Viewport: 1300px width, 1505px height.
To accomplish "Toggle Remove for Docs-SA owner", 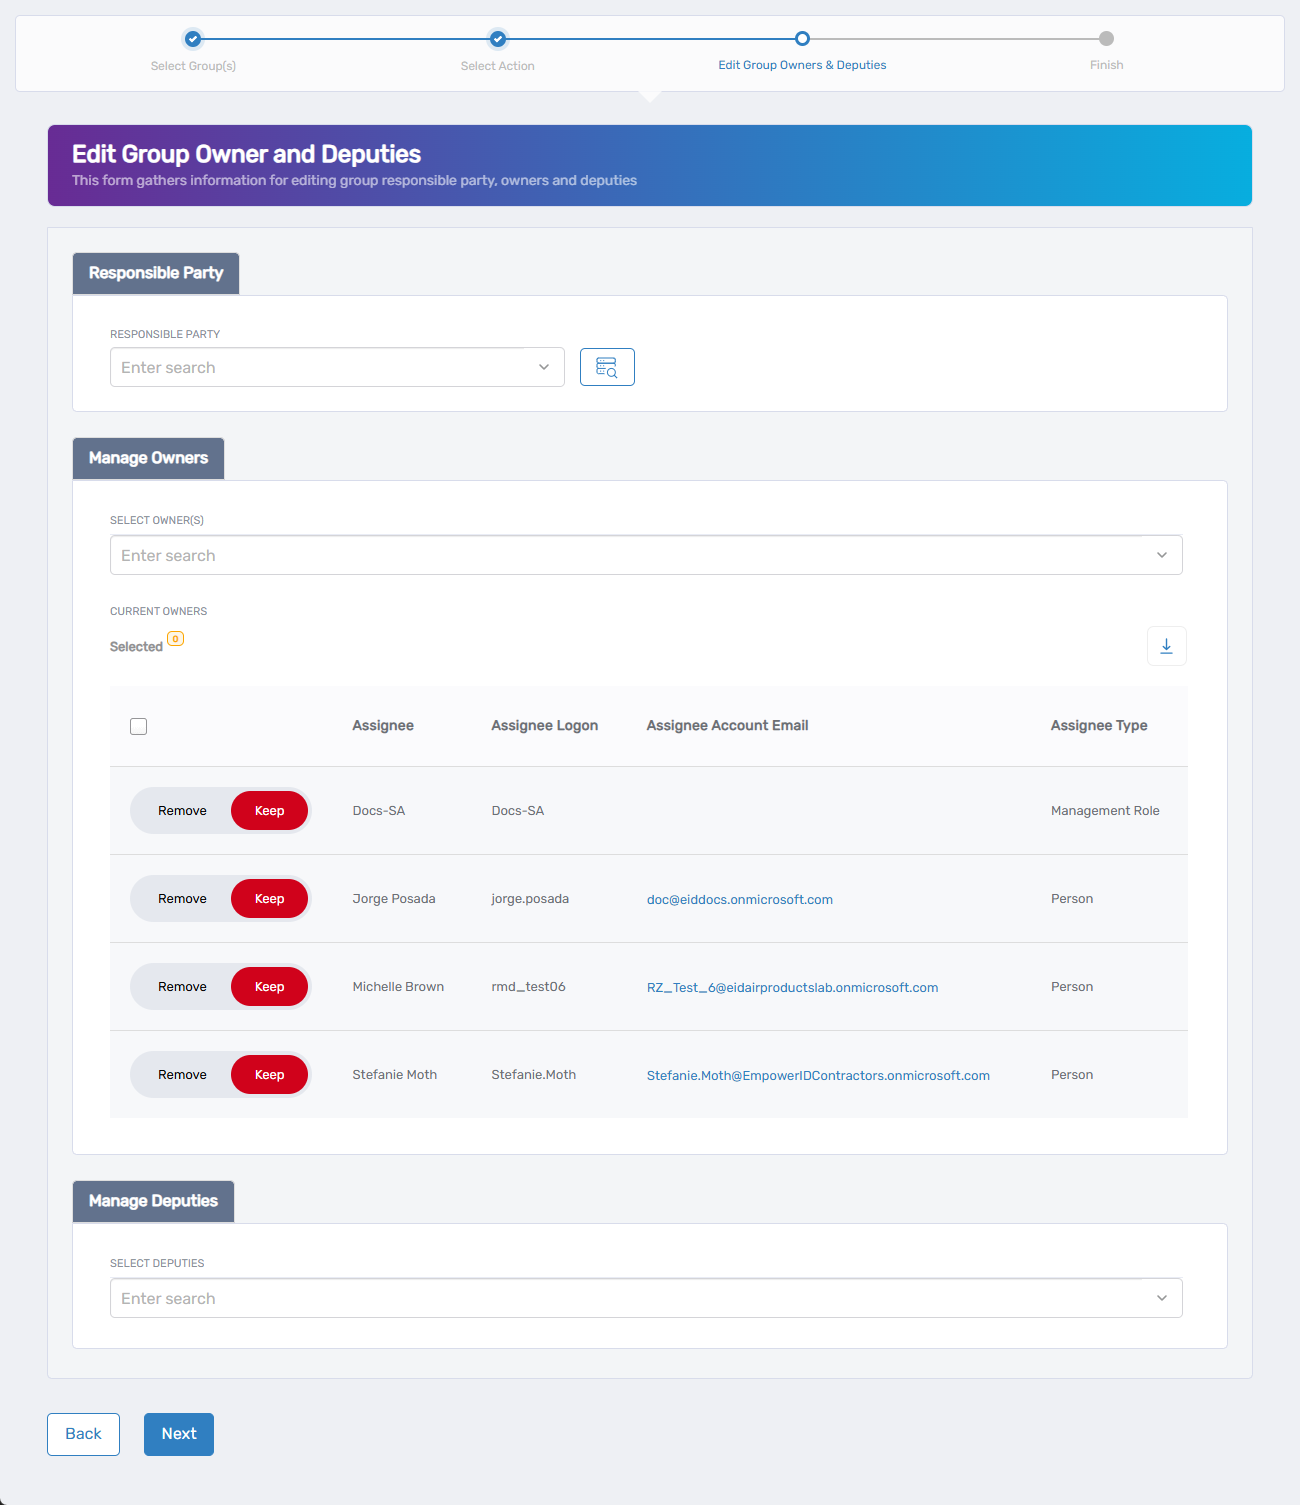I will point(182,811).
